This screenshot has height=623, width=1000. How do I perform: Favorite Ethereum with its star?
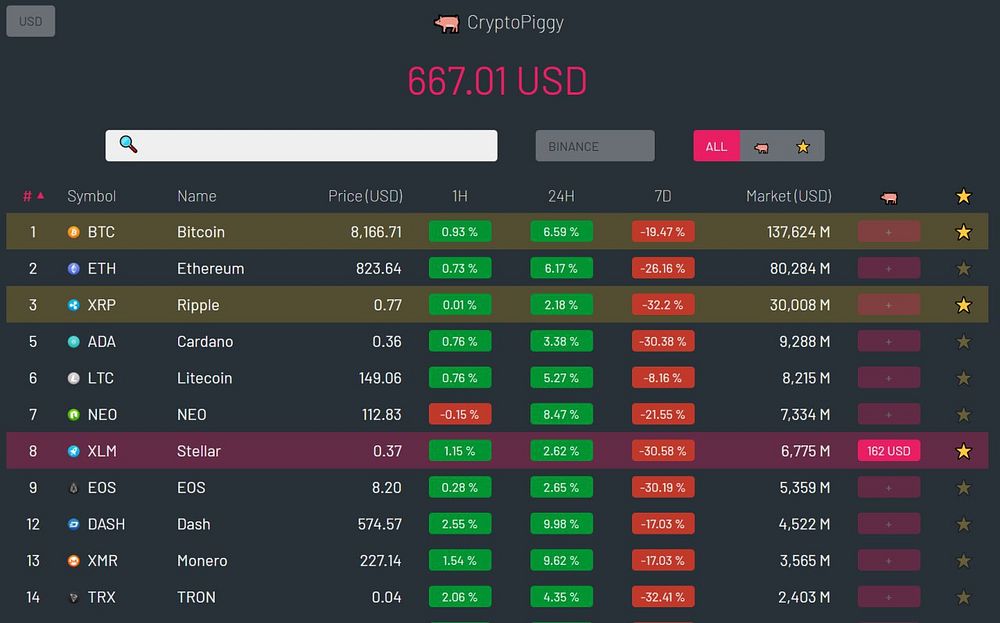(x=964, y=268)
